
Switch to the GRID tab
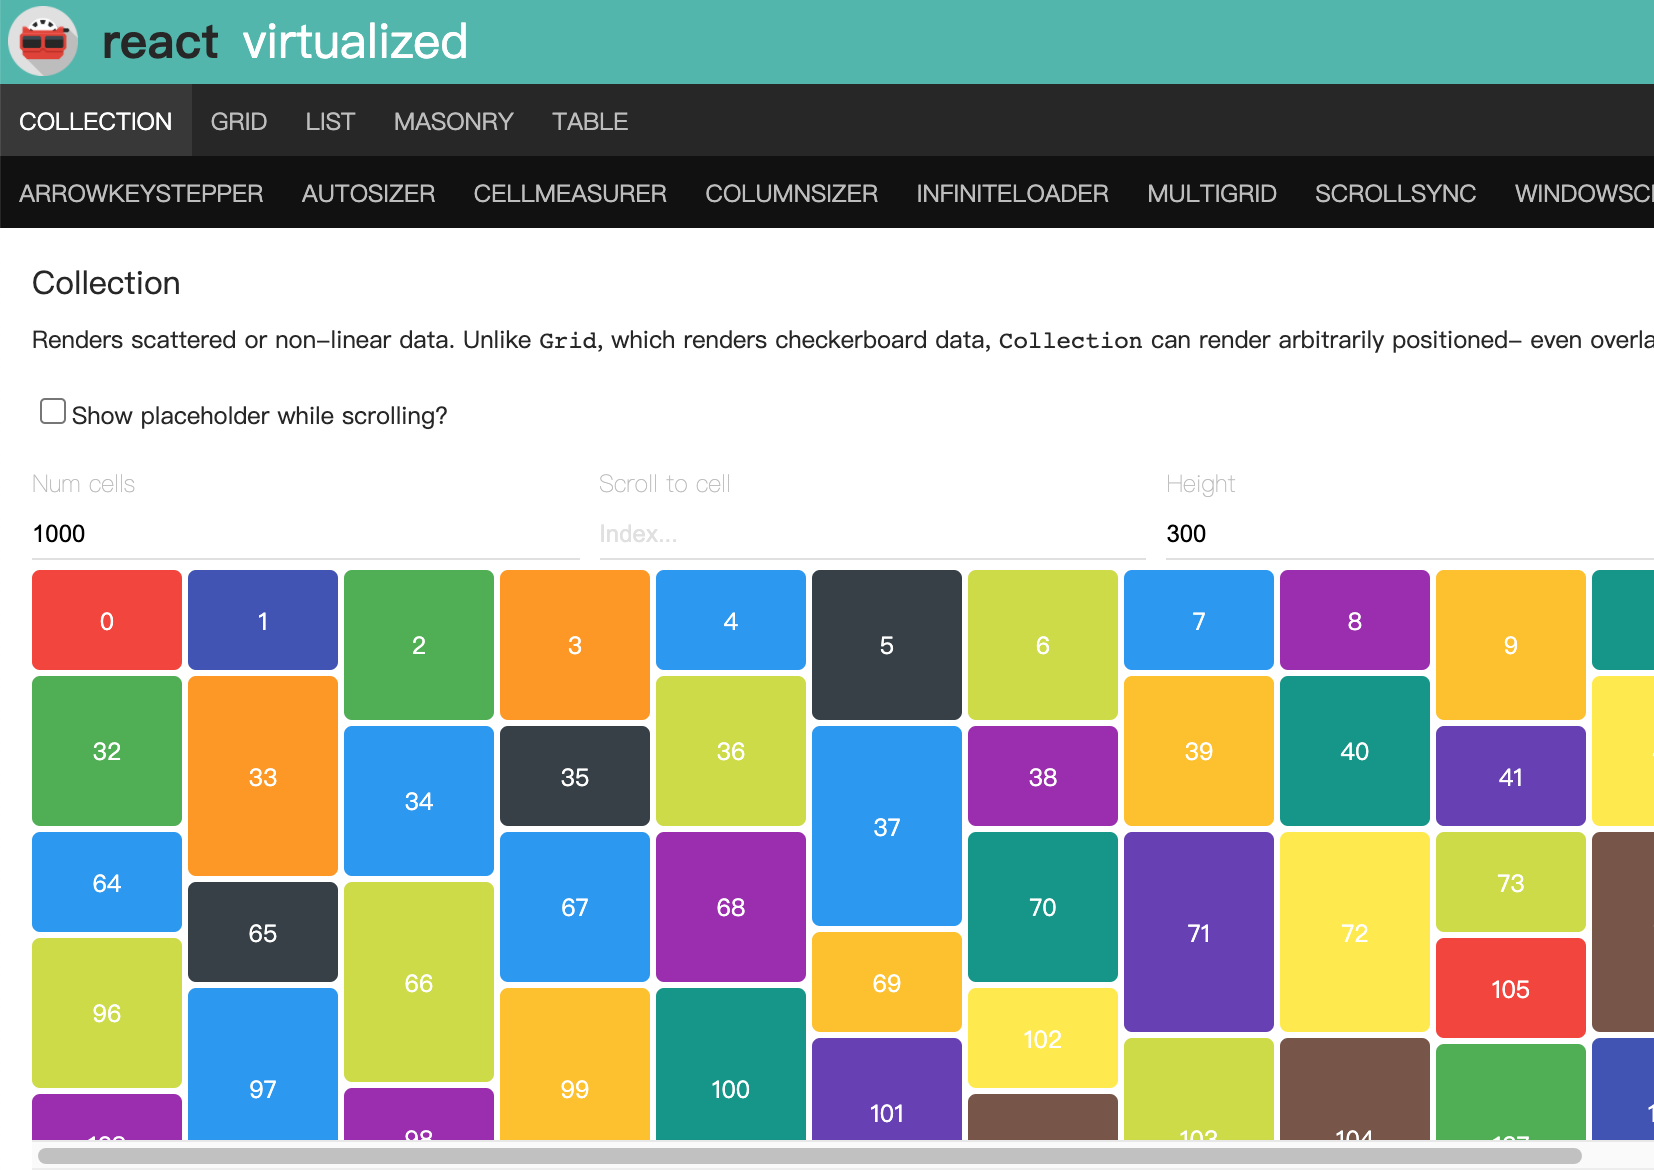(x=239, y=121)
